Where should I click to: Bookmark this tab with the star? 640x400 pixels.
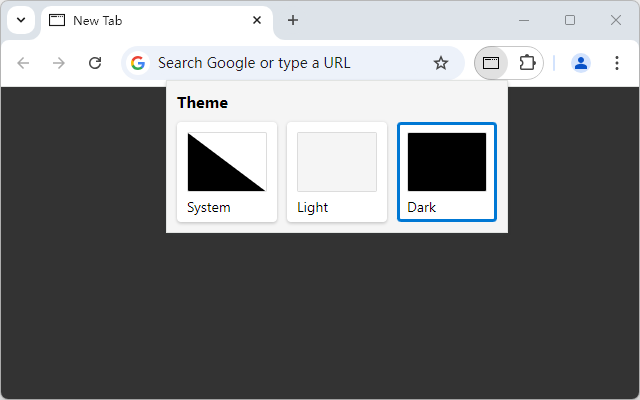[x=441, y=63]
